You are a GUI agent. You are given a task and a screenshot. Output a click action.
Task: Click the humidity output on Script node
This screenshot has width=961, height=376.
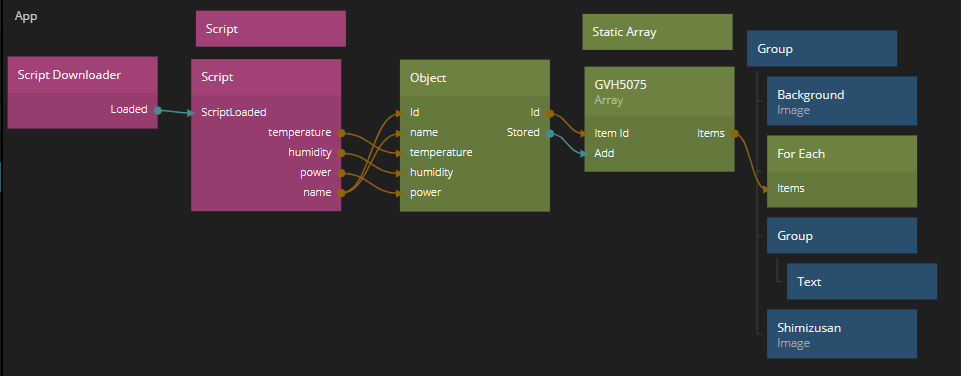[x=341, y=153]
